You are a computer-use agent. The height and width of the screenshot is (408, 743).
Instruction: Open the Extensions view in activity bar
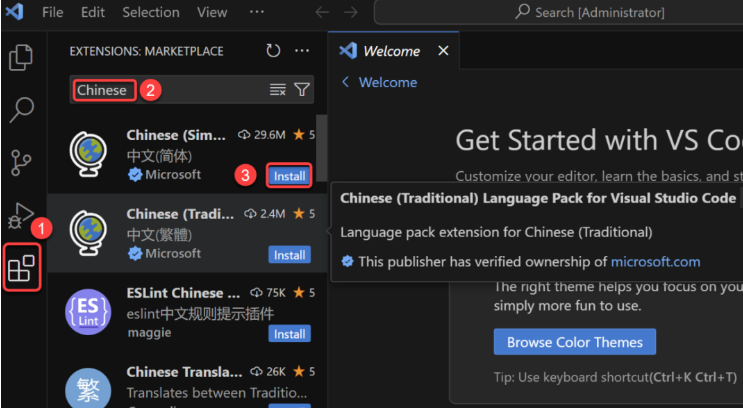(21, 268)
